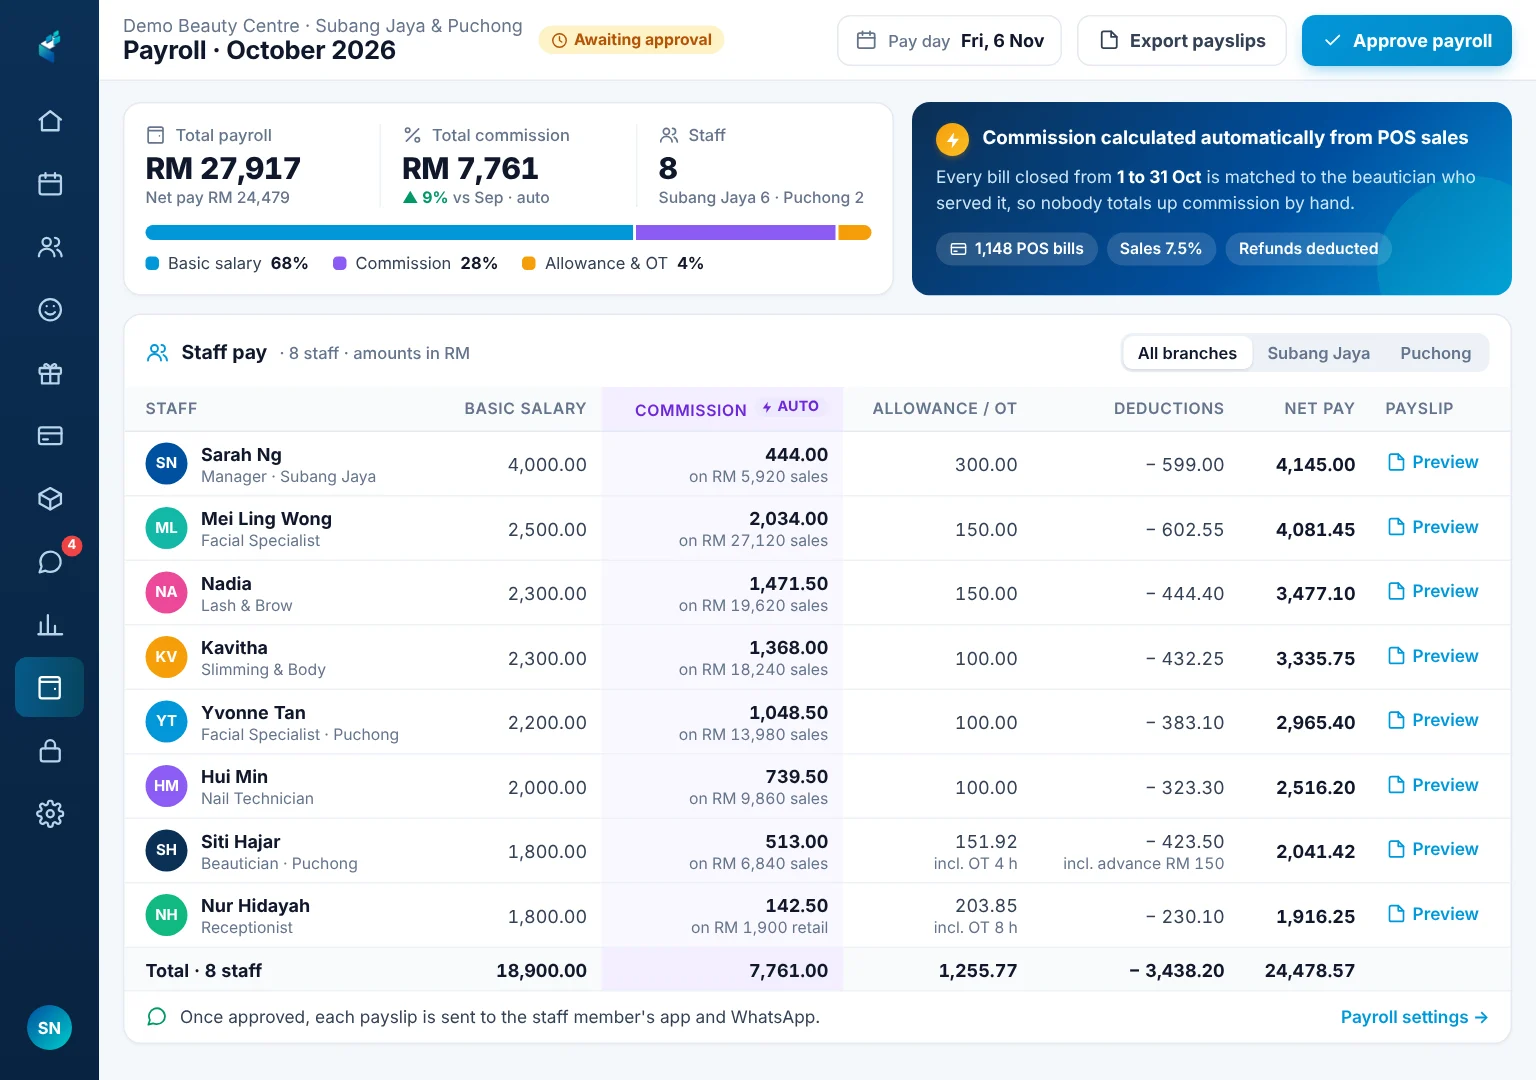Viewport: 1536px width, 1080px height.
Task: Click Kavitha's KV avatar
Action: coord(166,657)
